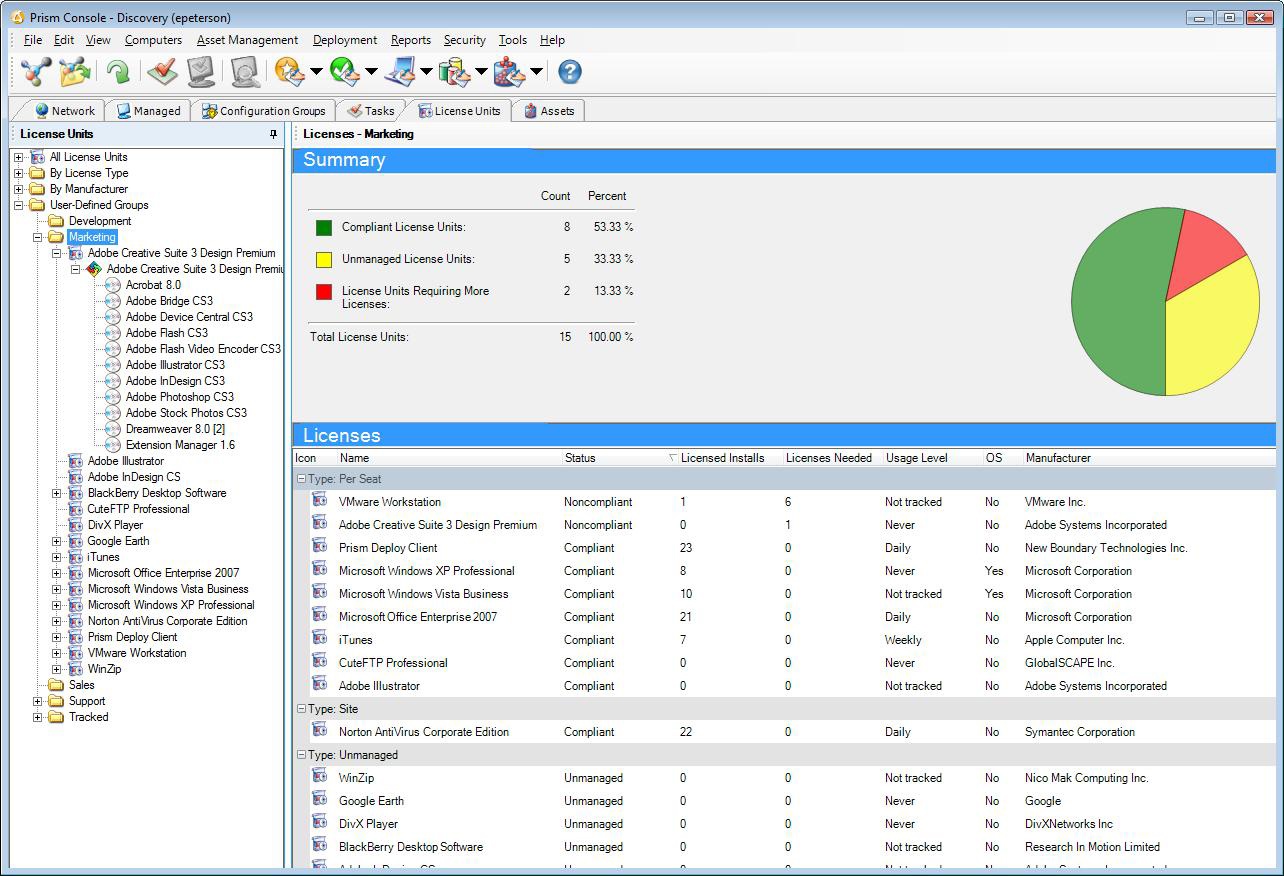Expand the Tracked folder tree node
This screenshot has width=1284, height=876.
(x=37, y=717)
